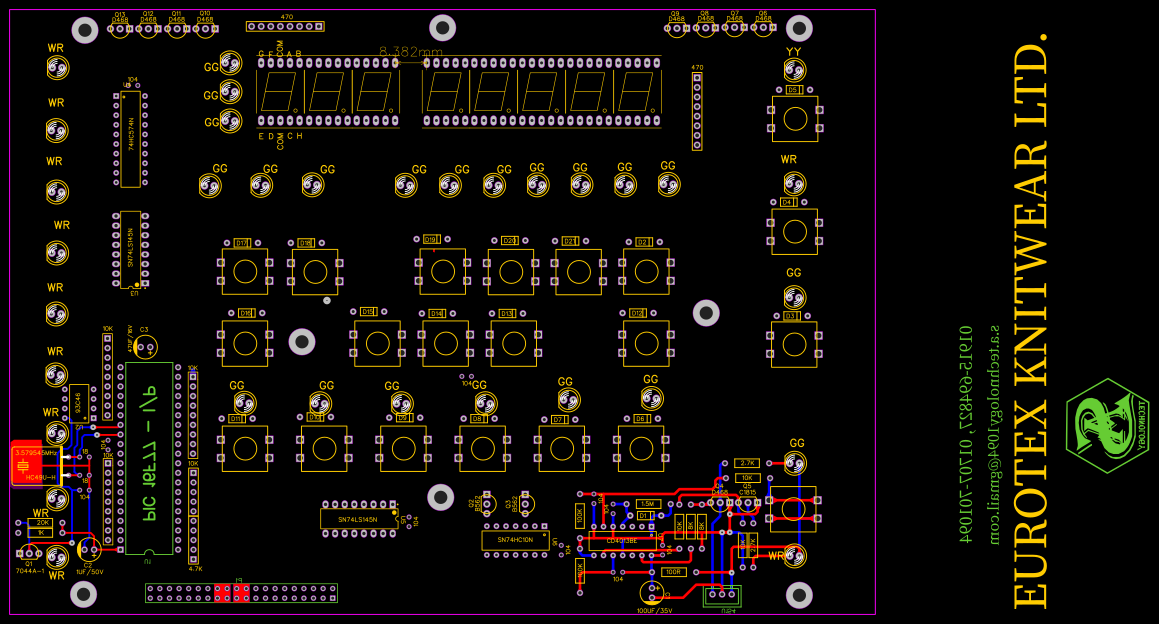Select the EUROTEX KNITWEAR LTD. text
1159x624 pixels.
pyautogui.click(x=1030, y=321)
